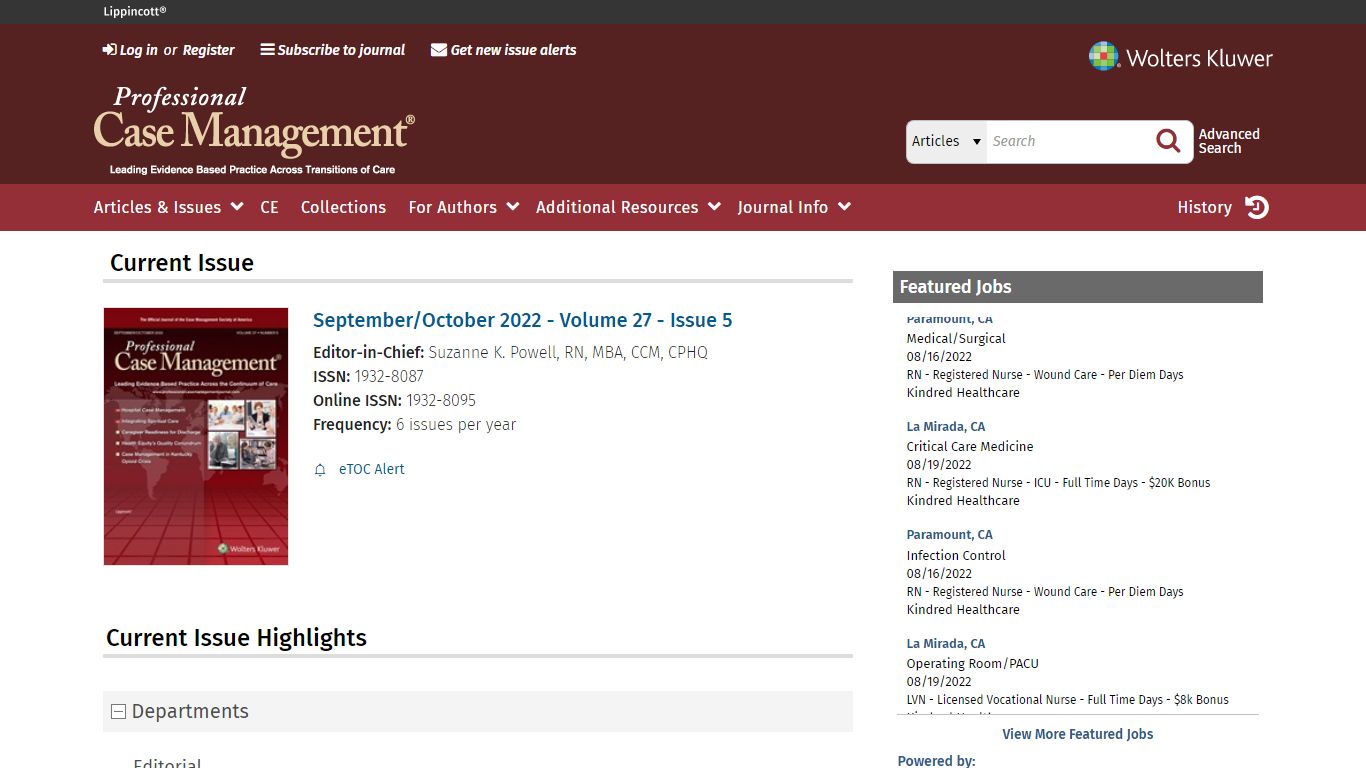Click into the Search input field
Screen dimensions: 1366x768
[x=1068, y=141]
